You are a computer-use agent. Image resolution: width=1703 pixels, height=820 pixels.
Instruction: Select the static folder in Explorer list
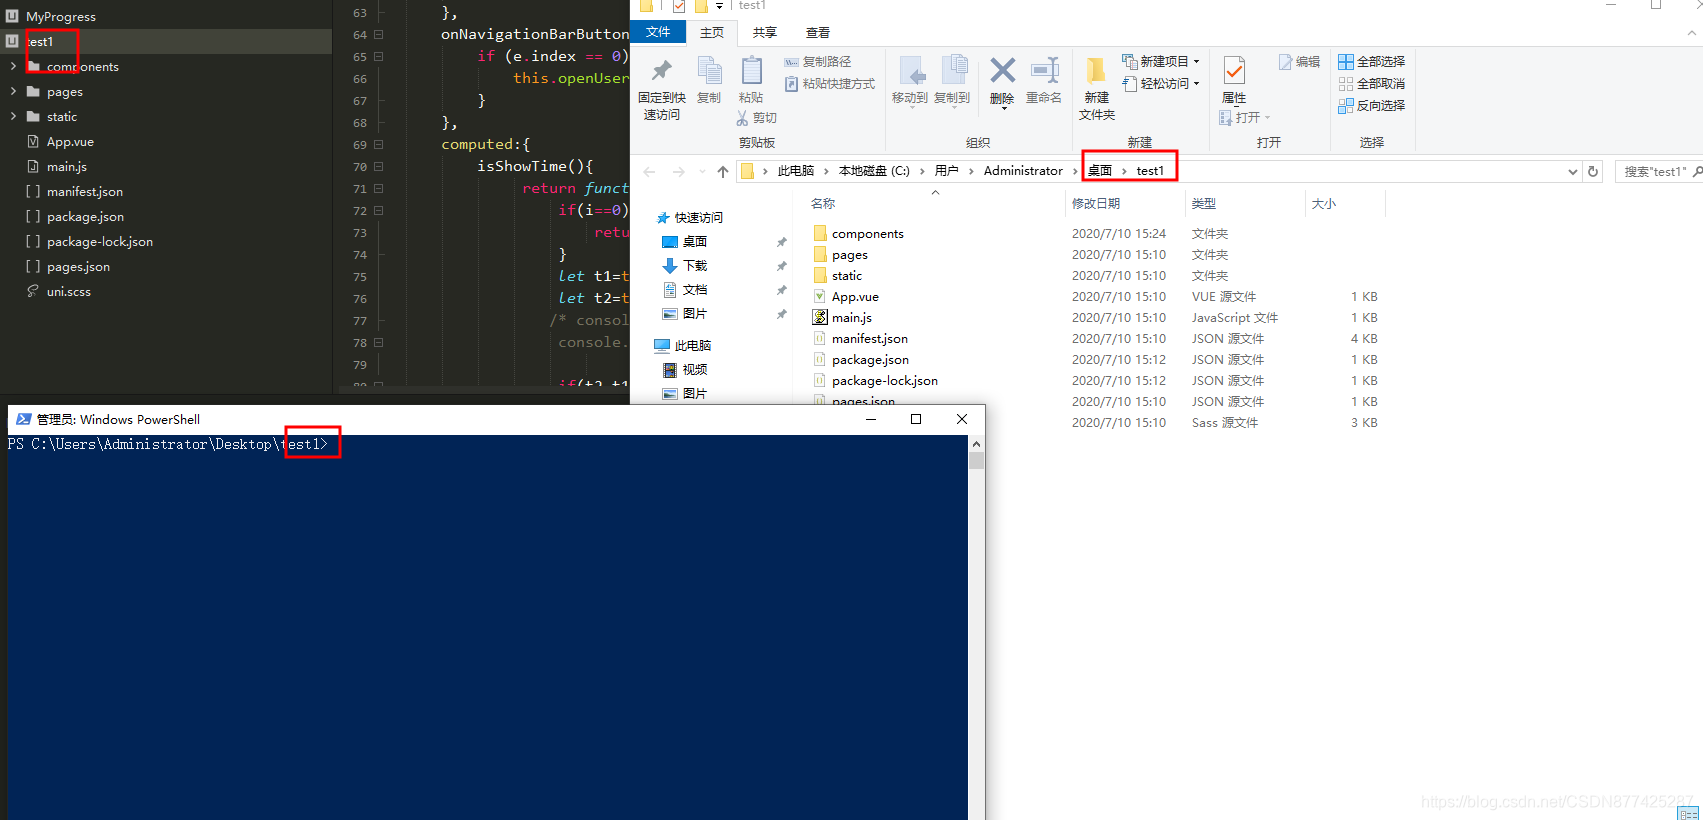pyautogui.click(x=847, y=276)
